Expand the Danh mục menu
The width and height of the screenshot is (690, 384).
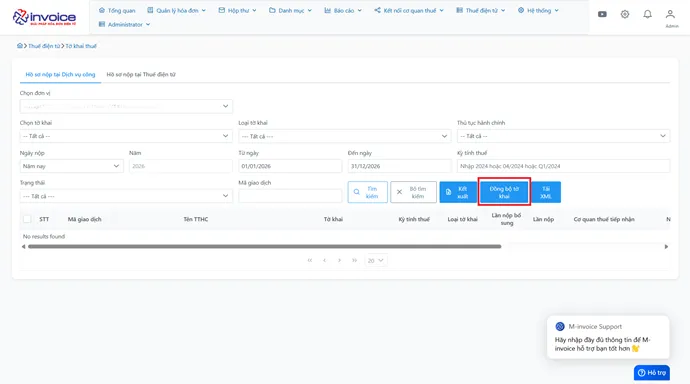[290, 10]
